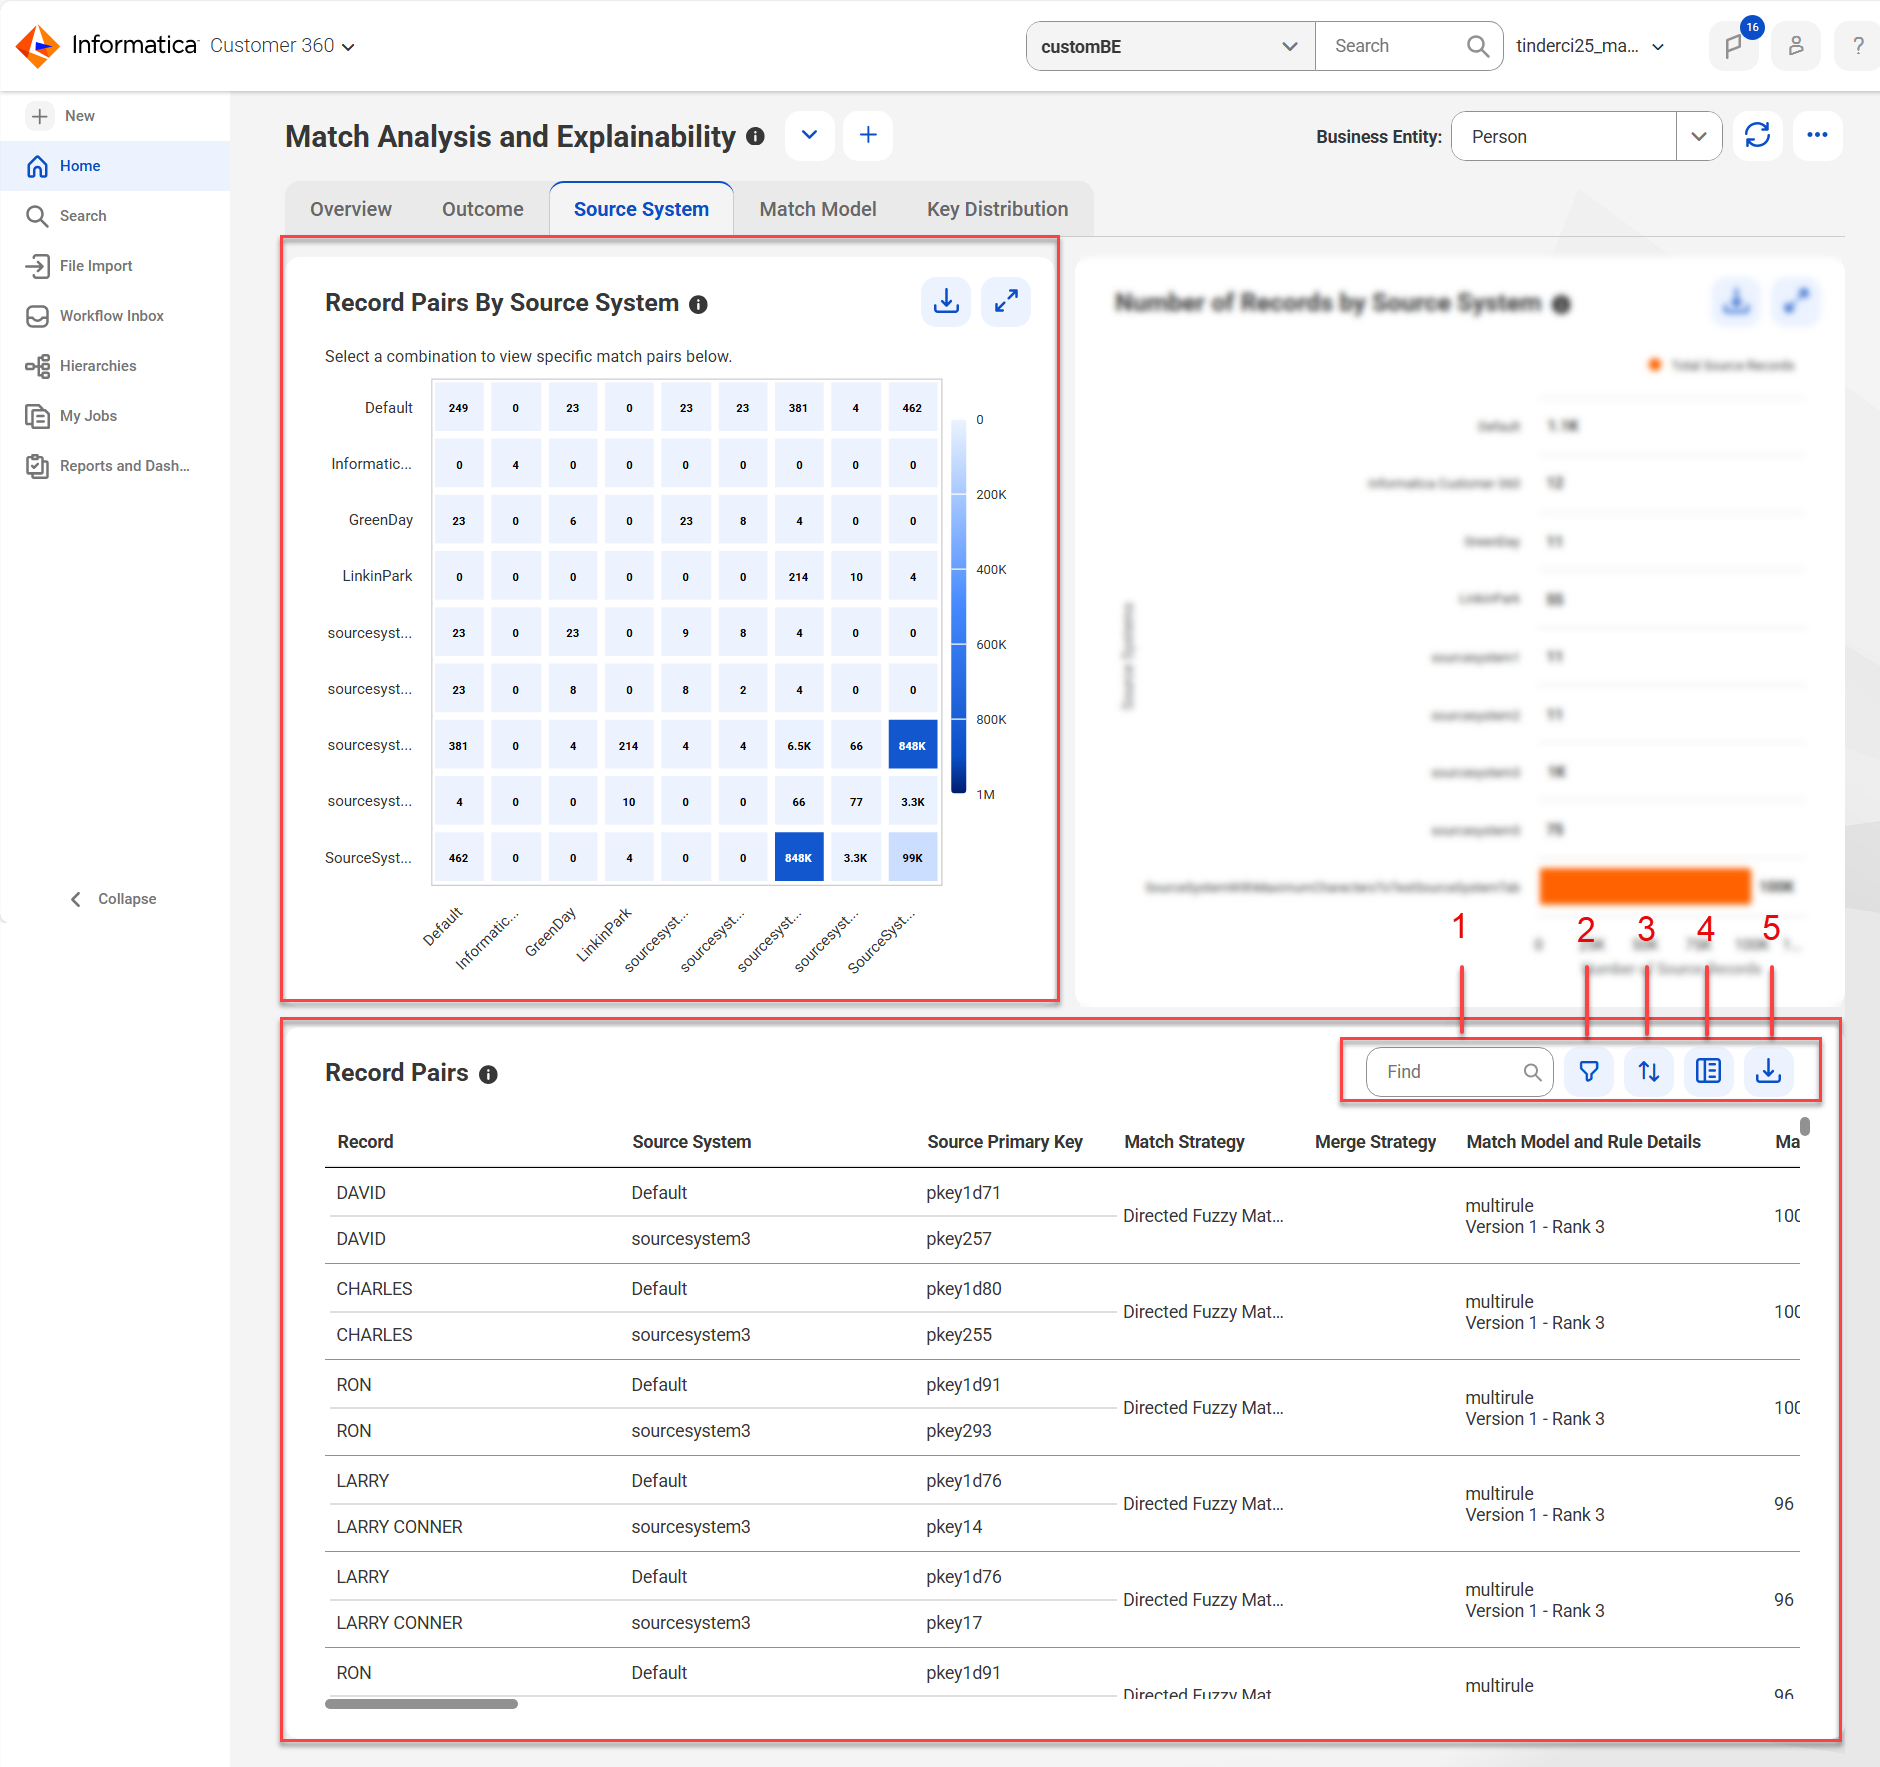Open the notifications flag icon
1880x1767 pixels.
click(1734, 46)
